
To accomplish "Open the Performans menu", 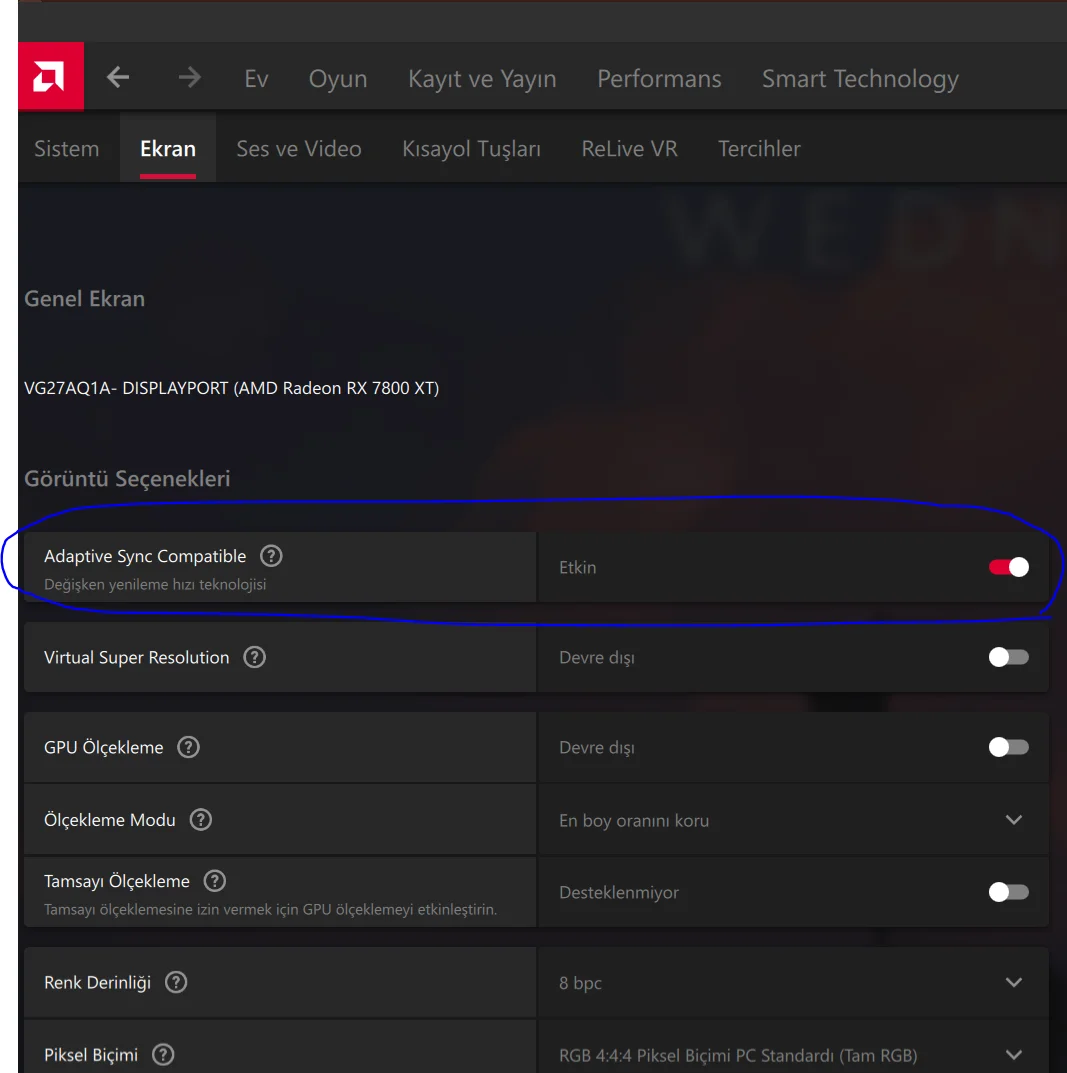I will click(659, 79).
